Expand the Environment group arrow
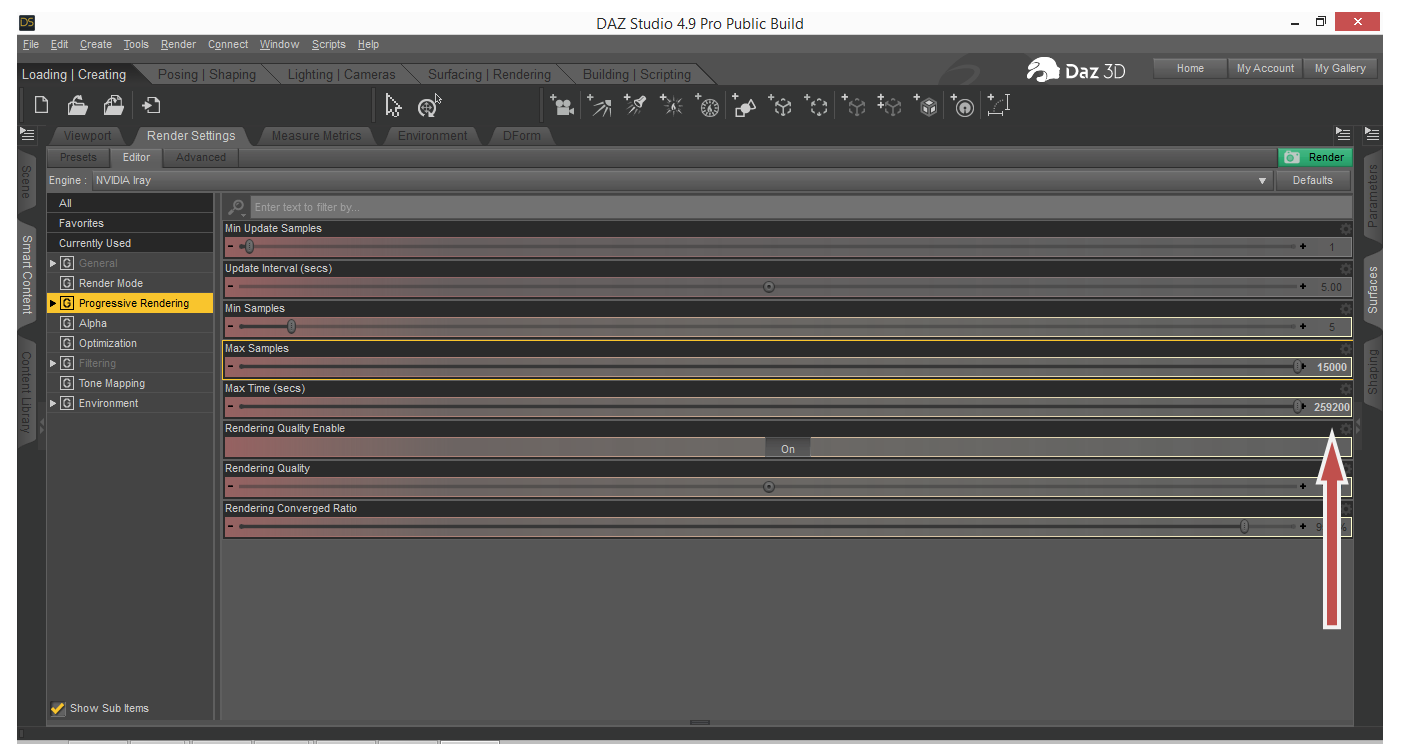The image size is (1404, 744). [x=53, y=403]
